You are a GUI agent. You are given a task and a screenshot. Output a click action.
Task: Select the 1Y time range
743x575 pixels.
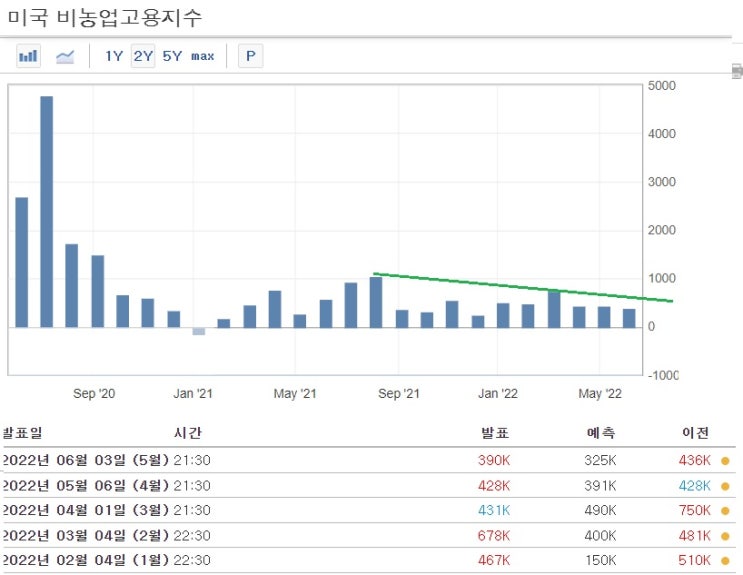click(114, 56)
